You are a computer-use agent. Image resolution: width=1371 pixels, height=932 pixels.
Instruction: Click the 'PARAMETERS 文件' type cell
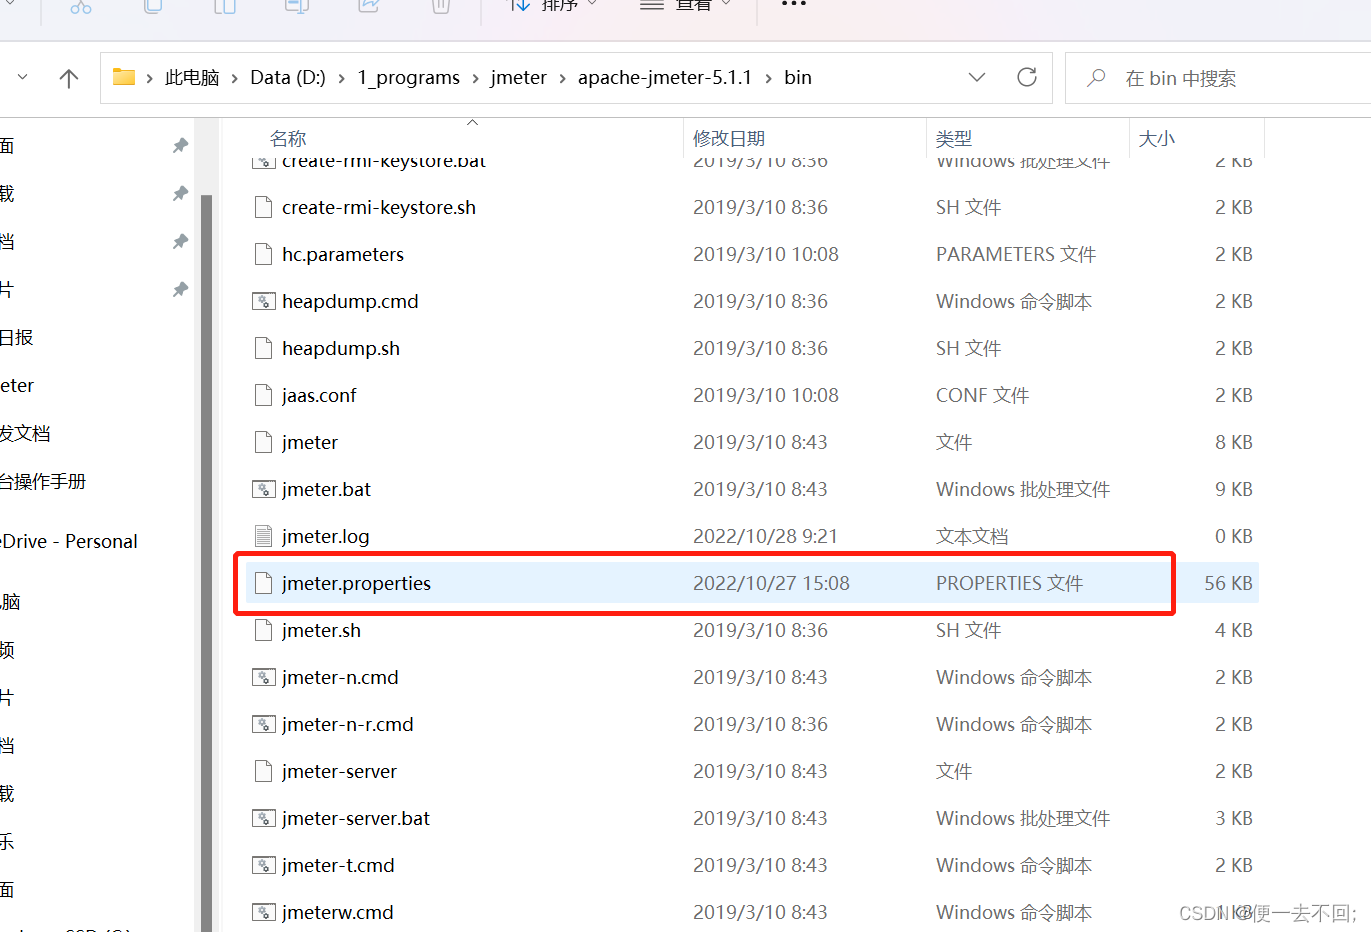click(1016, 254)
